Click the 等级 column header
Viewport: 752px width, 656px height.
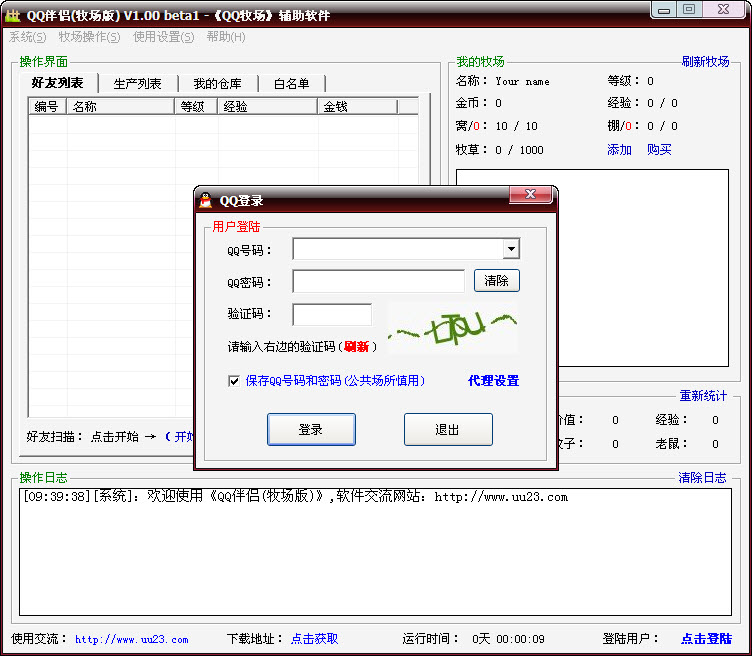click(x=196, y=106)
